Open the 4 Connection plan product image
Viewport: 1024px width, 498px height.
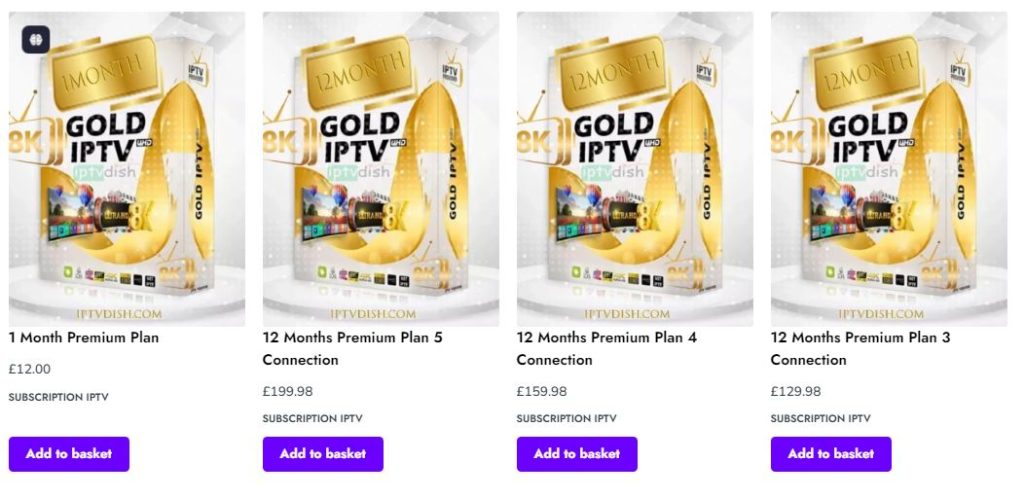tap(635, 170)
